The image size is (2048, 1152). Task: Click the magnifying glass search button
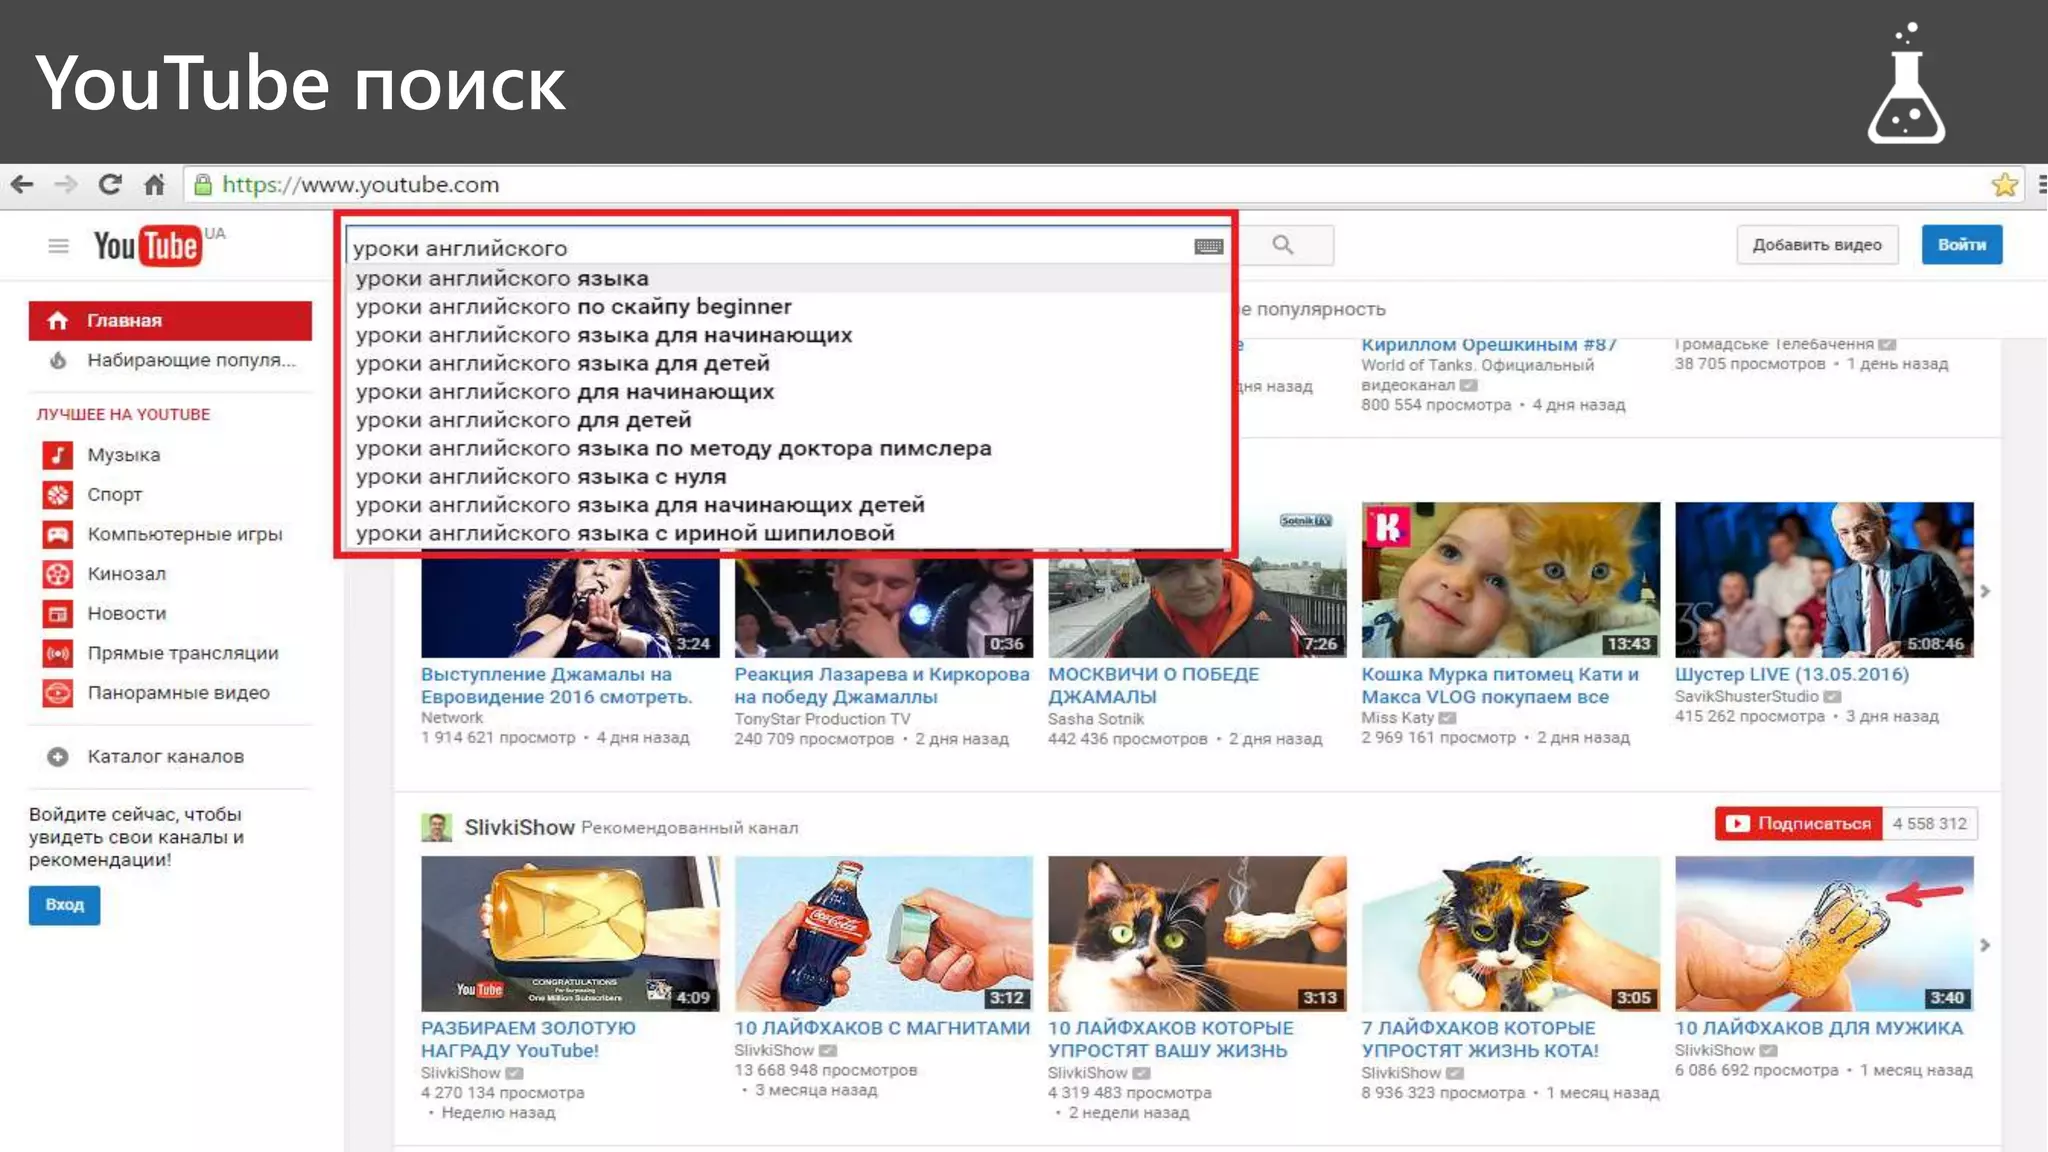[1284, 245]
